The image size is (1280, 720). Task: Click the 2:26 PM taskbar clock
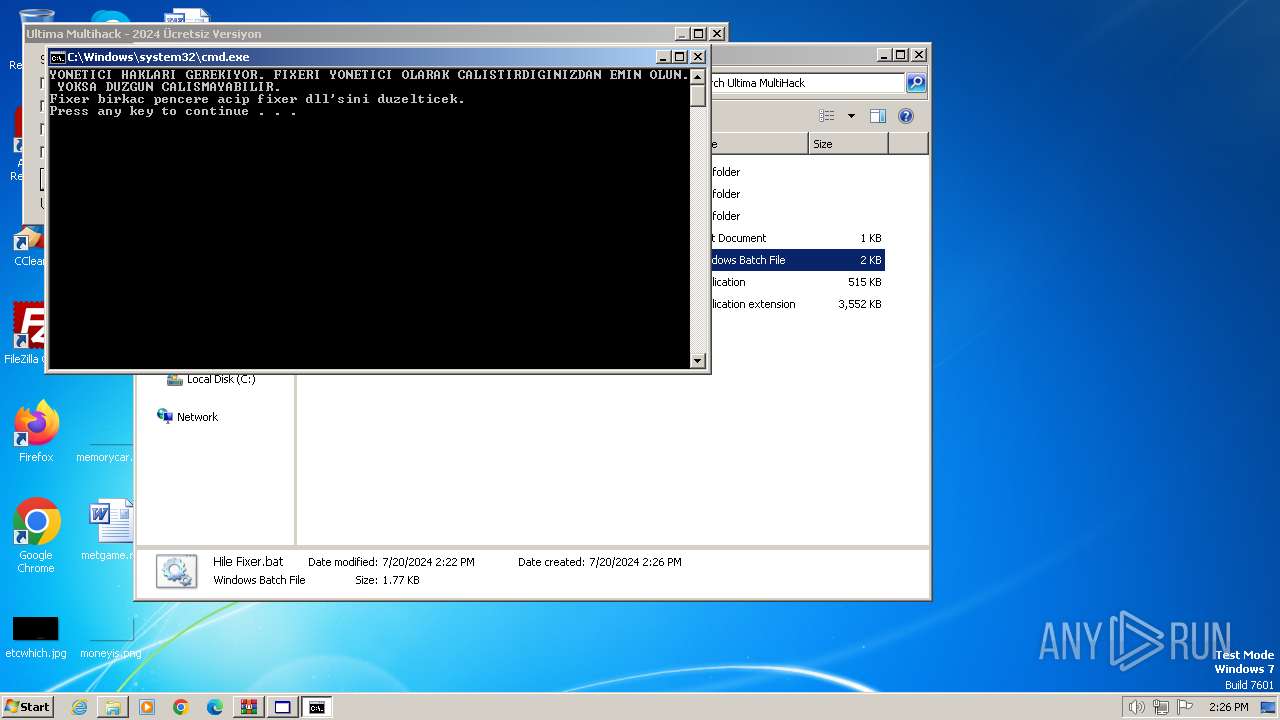pos(1228,707)
